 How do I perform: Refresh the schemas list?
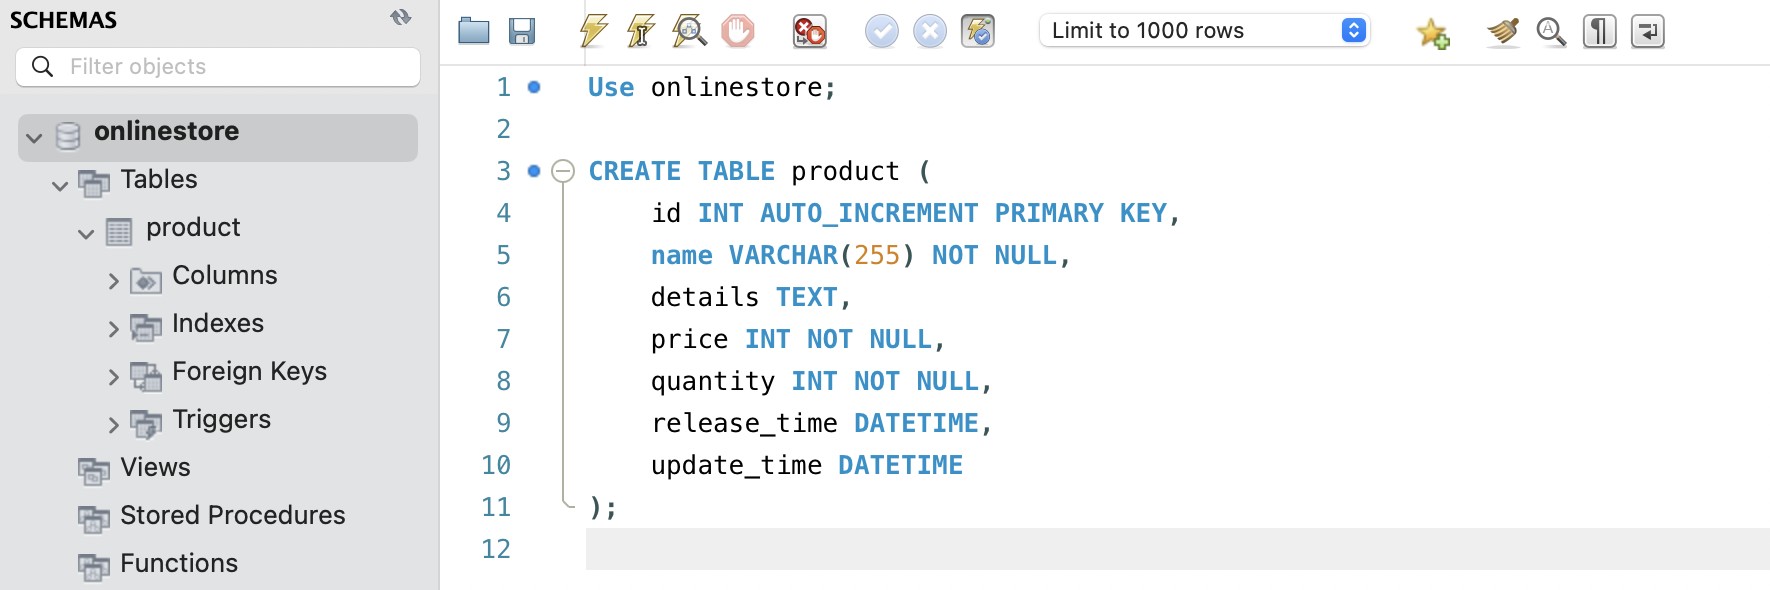point(401,17)
